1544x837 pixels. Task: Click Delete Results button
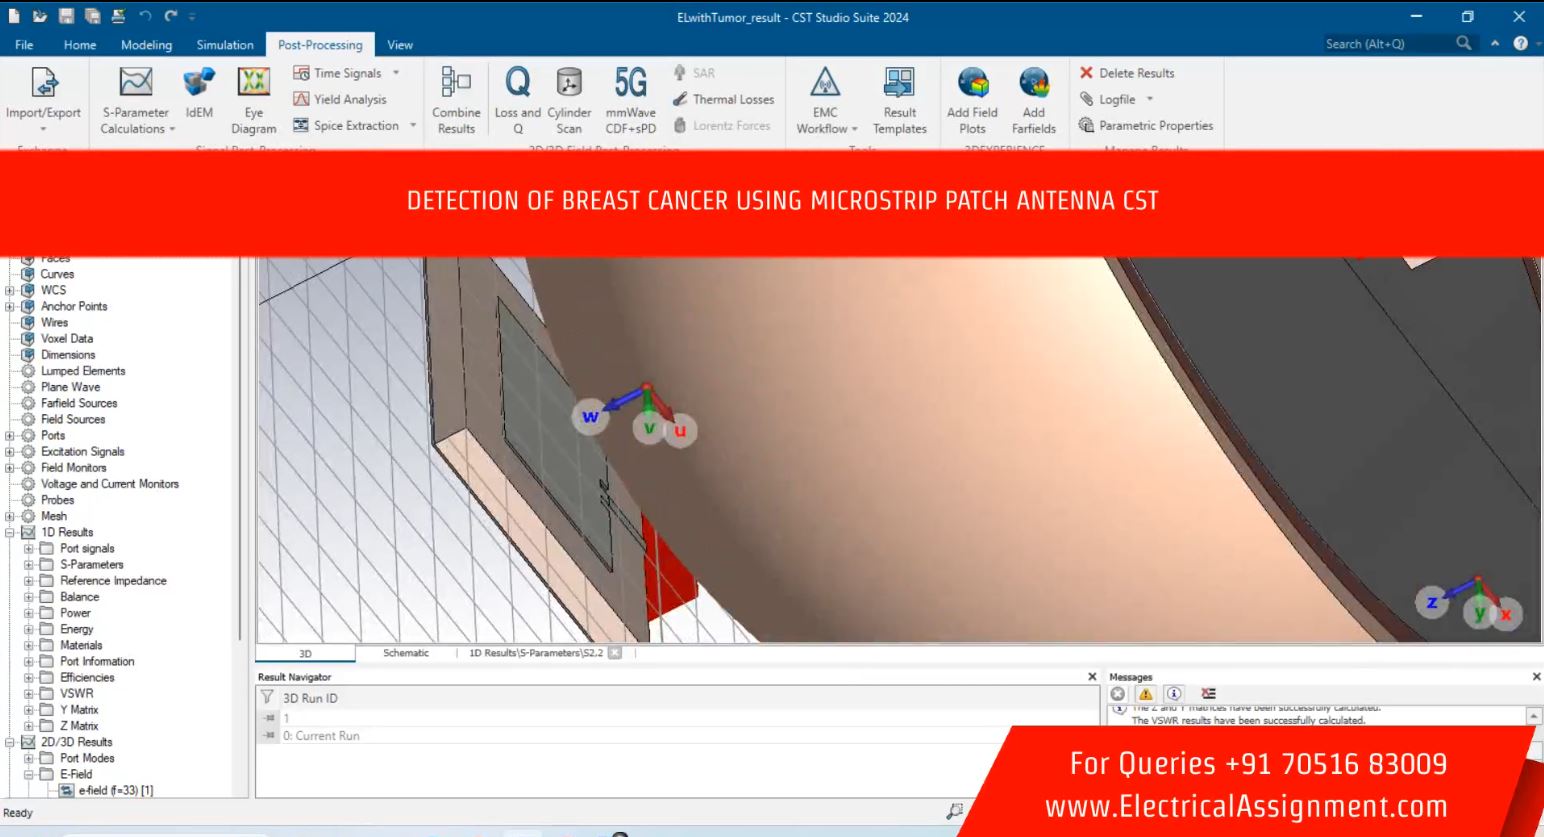pyautogui.click(x=1127, y=73)
